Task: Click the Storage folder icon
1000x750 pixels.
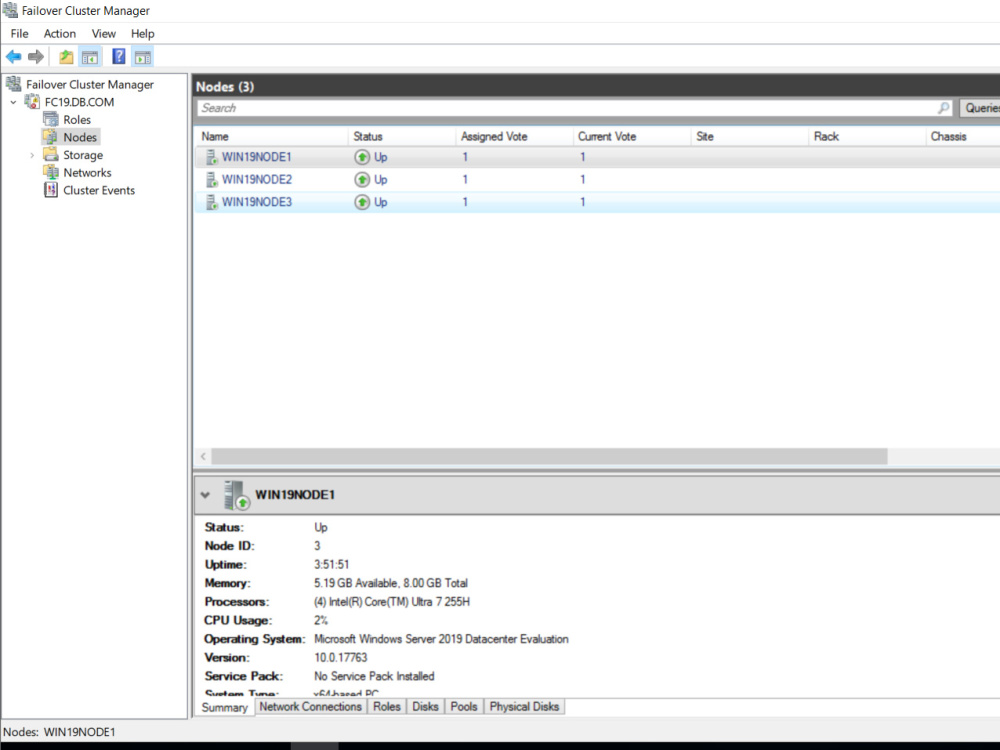Action: [x=50, y=154]
